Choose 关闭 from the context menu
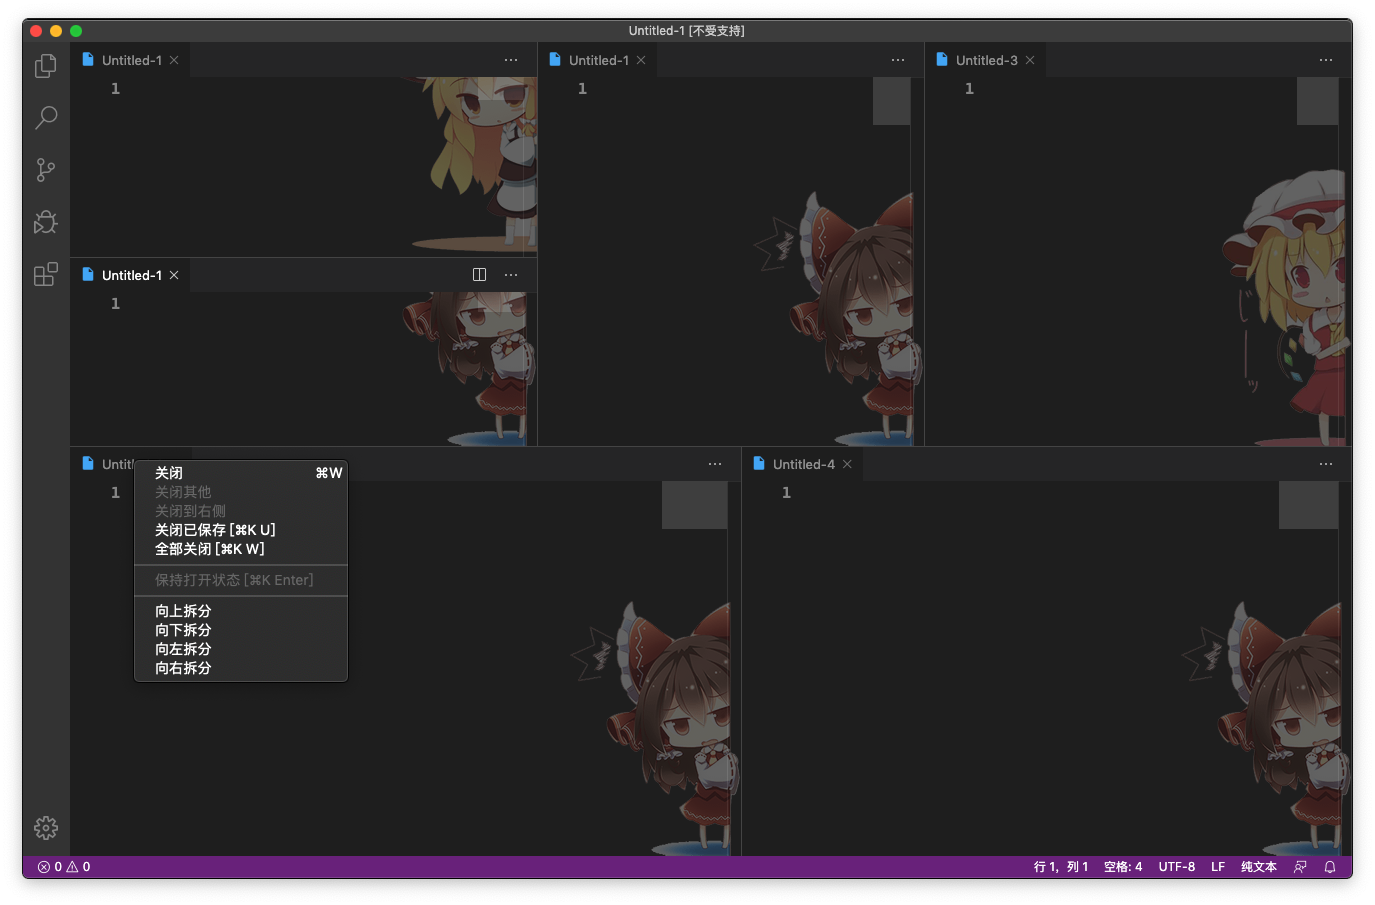The image size is (1375, 905). tap(241, 473)
